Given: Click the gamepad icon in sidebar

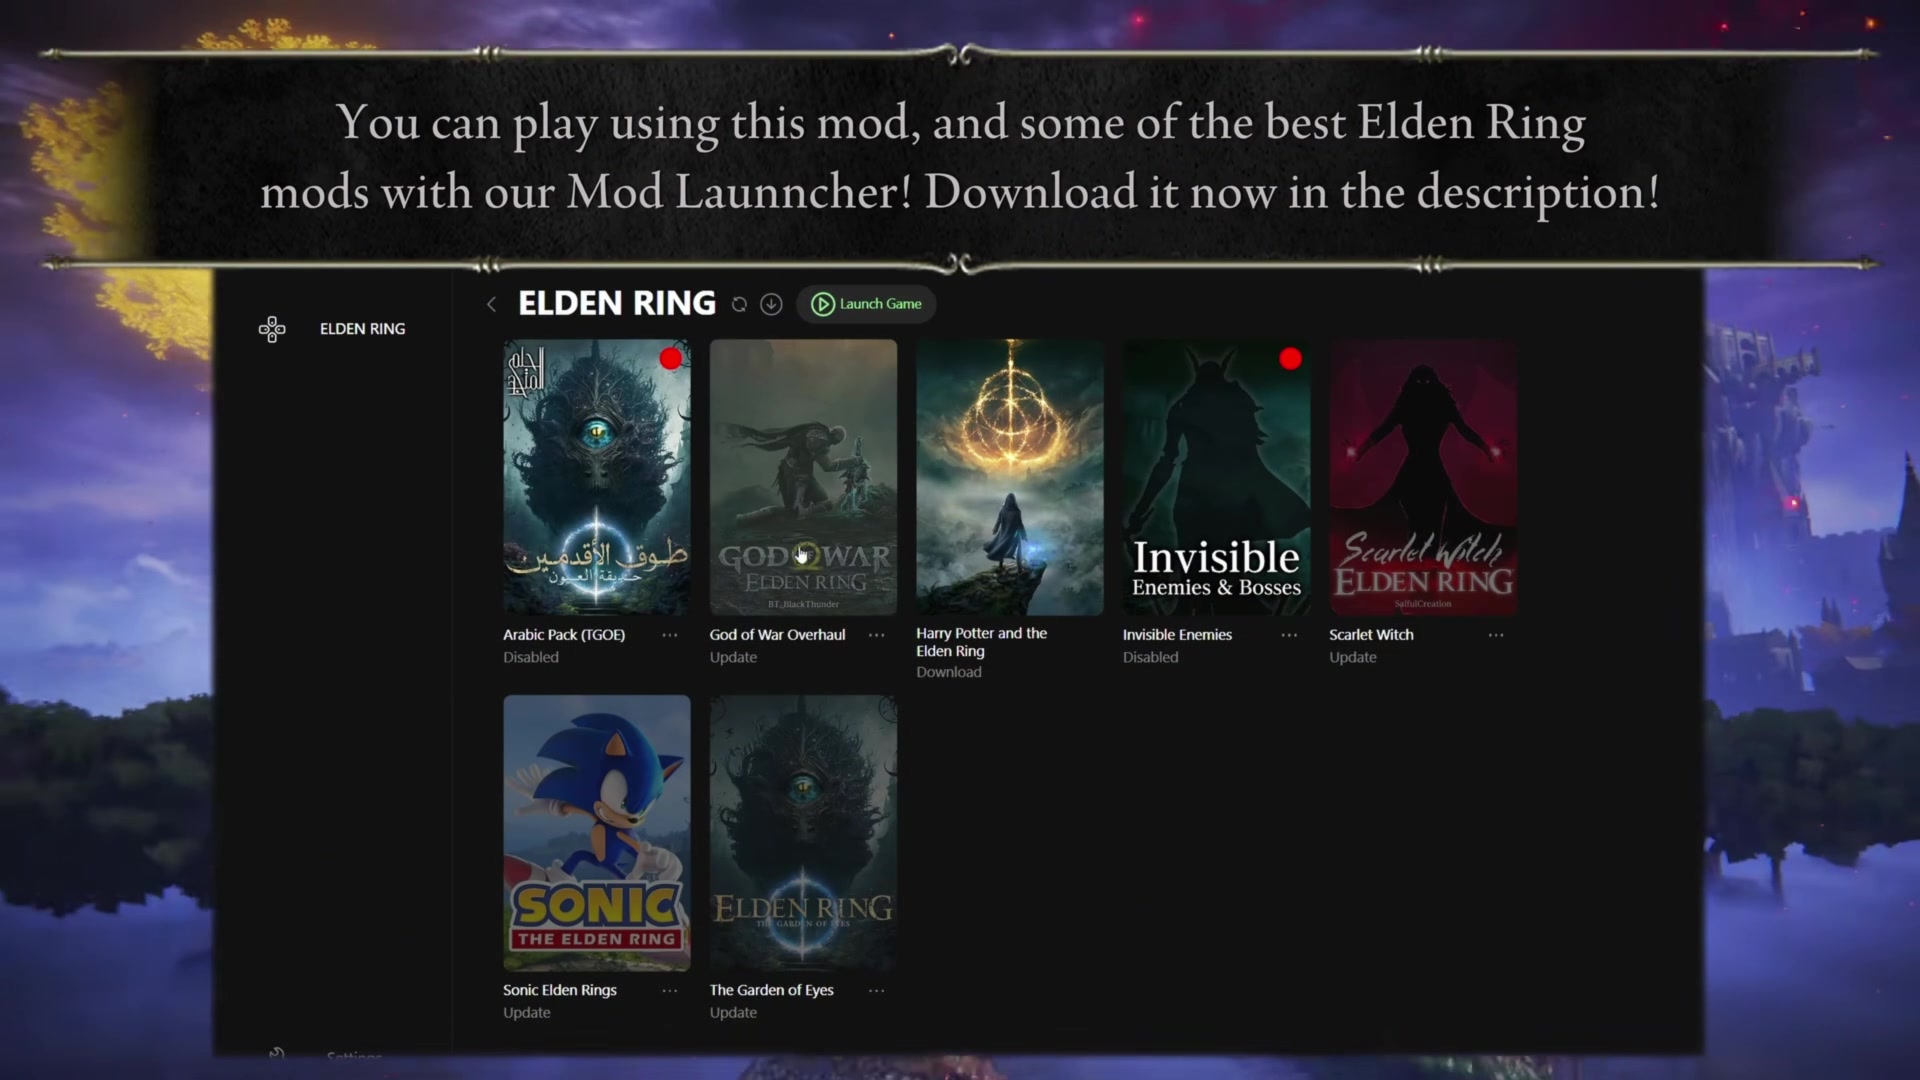Looking at the screenshot, I should coord(272,329).
